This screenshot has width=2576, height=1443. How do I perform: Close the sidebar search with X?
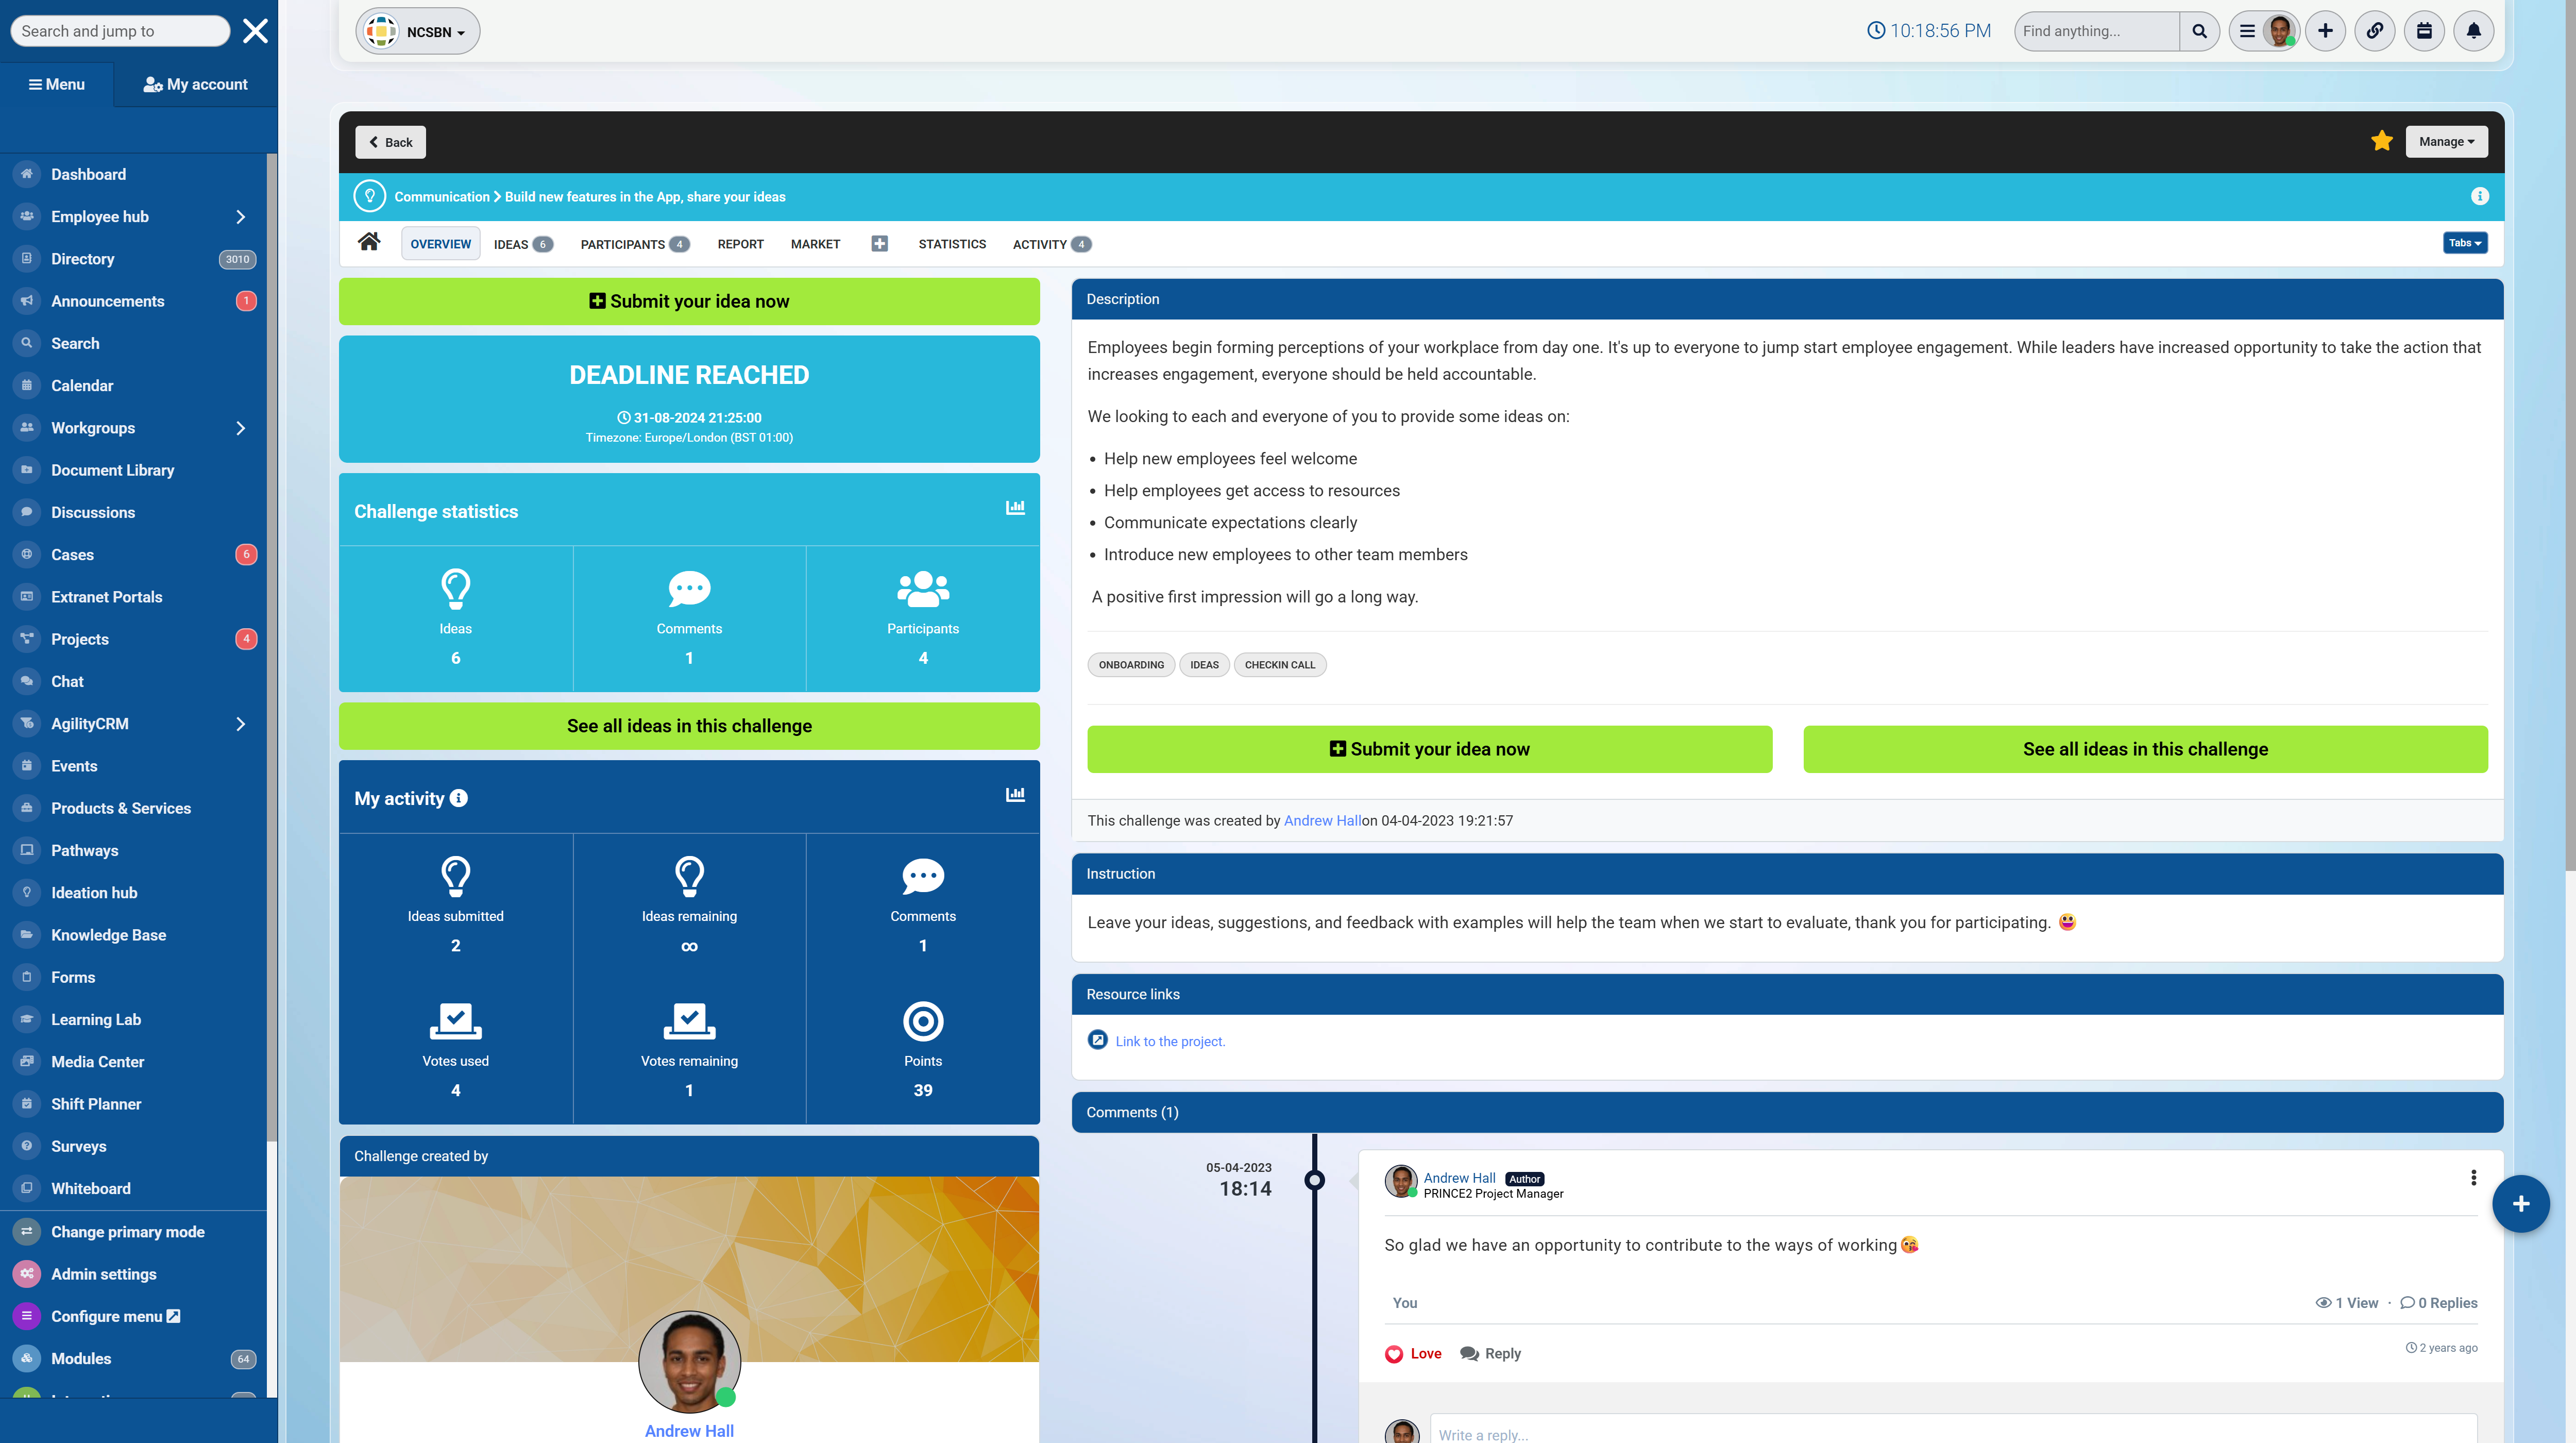255,31
